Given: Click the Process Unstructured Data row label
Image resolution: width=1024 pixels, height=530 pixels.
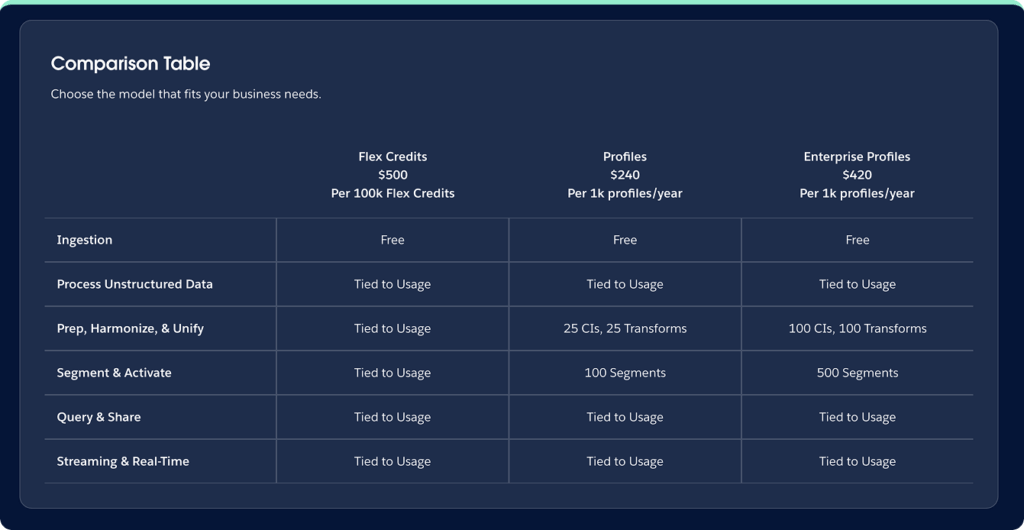Looking at the screenshot, I should (135, 284).
